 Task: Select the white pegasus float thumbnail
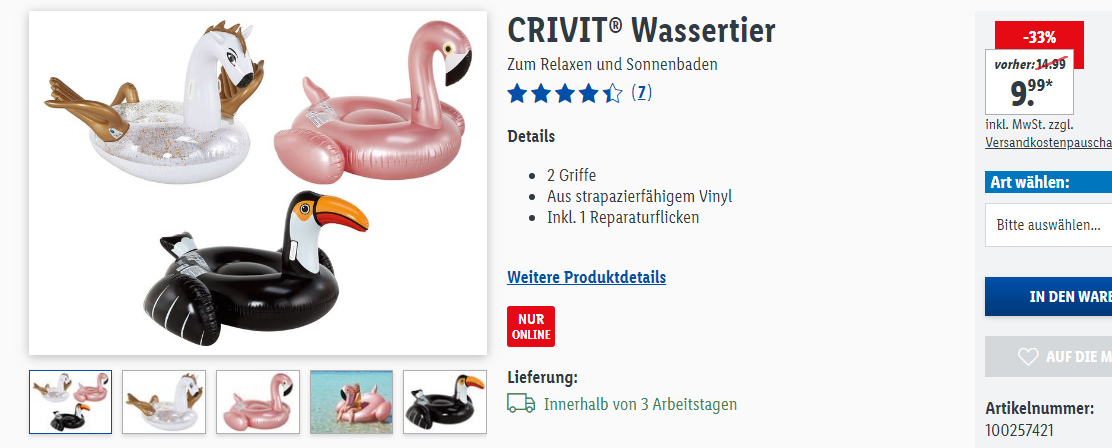[164, 402]
